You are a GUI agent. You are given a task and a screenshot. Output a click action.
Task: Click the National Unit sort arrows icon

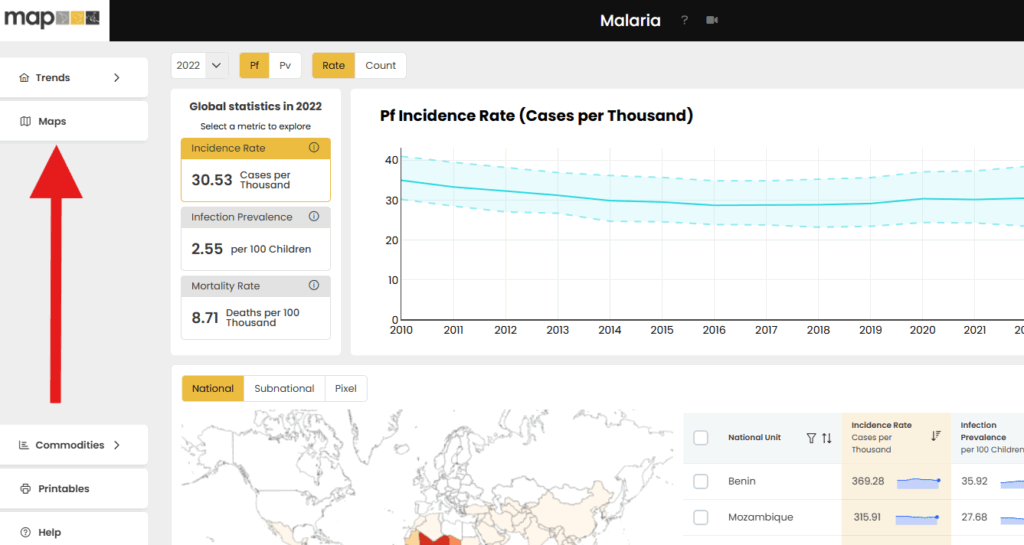click(827, 438)
